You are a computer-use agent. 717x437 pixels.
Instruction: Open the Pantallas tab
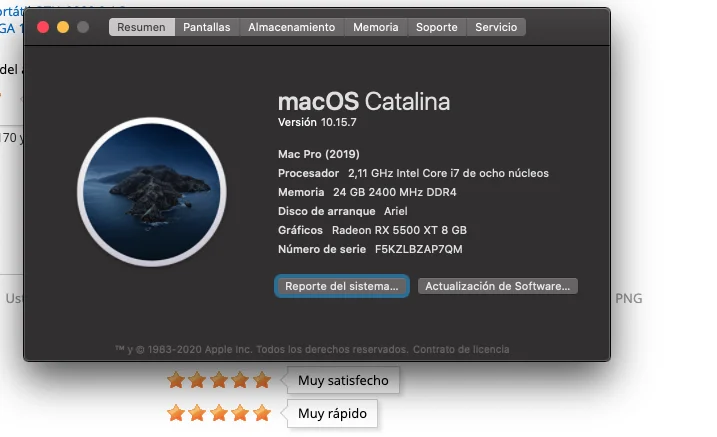(x=207, y=27)
